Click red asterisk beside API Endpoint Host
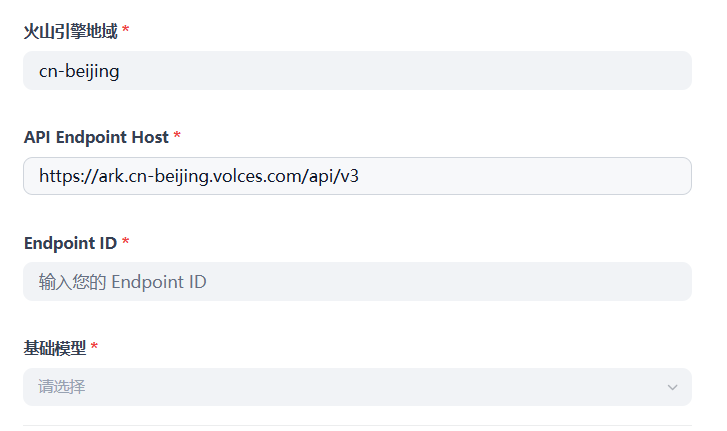 click(x=178, y=137)
